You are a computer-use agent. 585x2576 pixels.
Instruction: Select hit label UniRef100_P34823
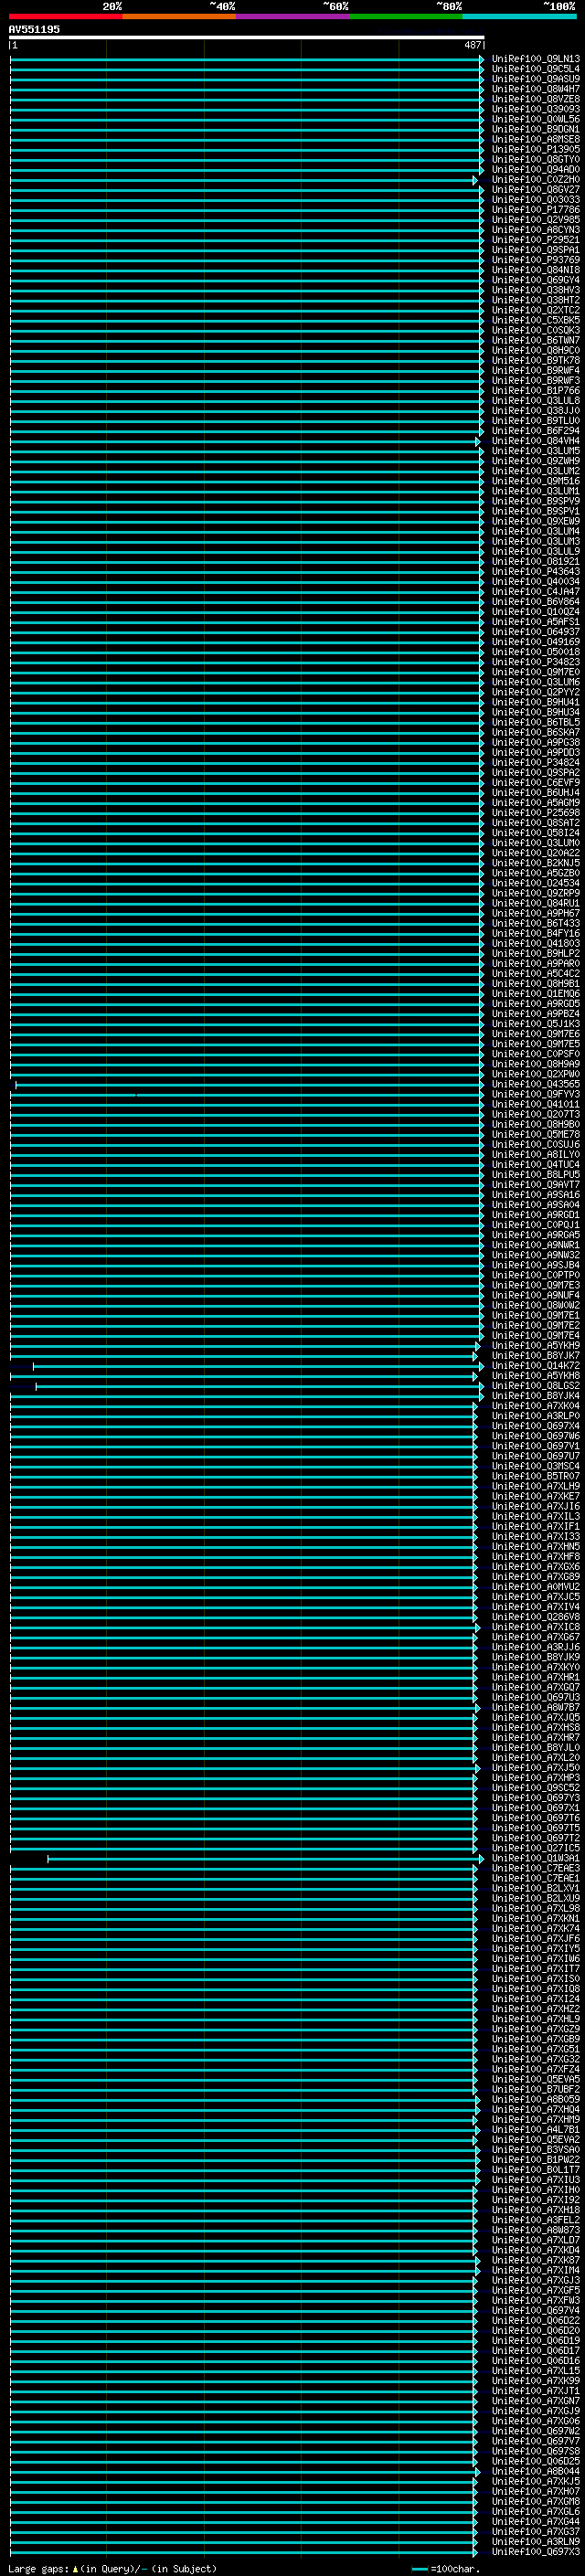pos(535,662)
